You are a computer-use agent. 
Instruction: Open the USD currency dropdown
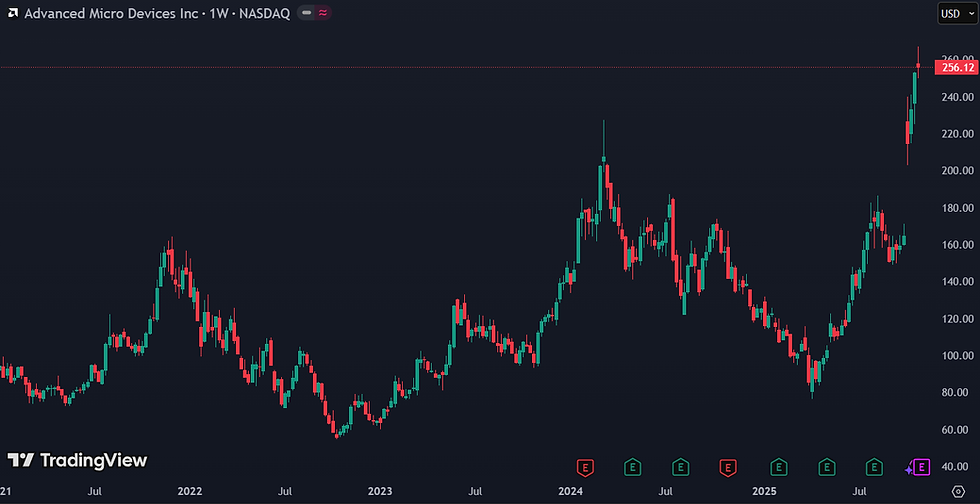pyautogui.click(x=958, y=14)
